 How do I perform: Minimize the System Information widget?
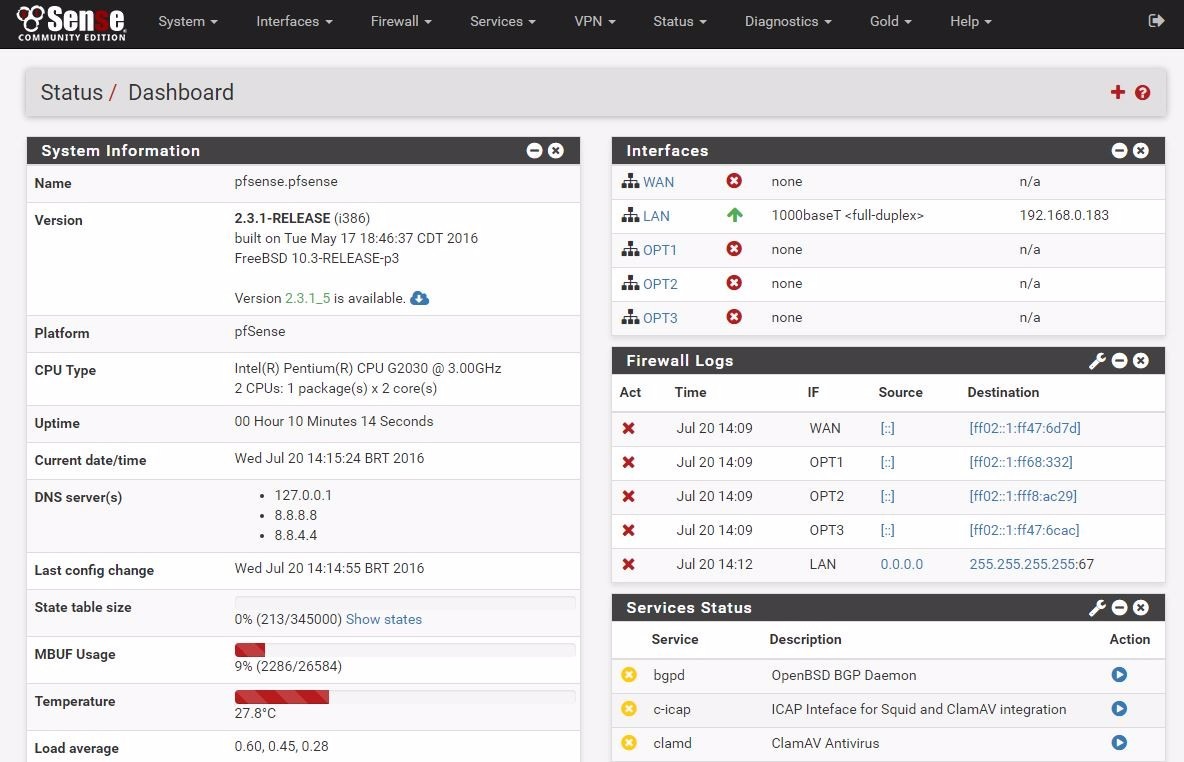535,150
